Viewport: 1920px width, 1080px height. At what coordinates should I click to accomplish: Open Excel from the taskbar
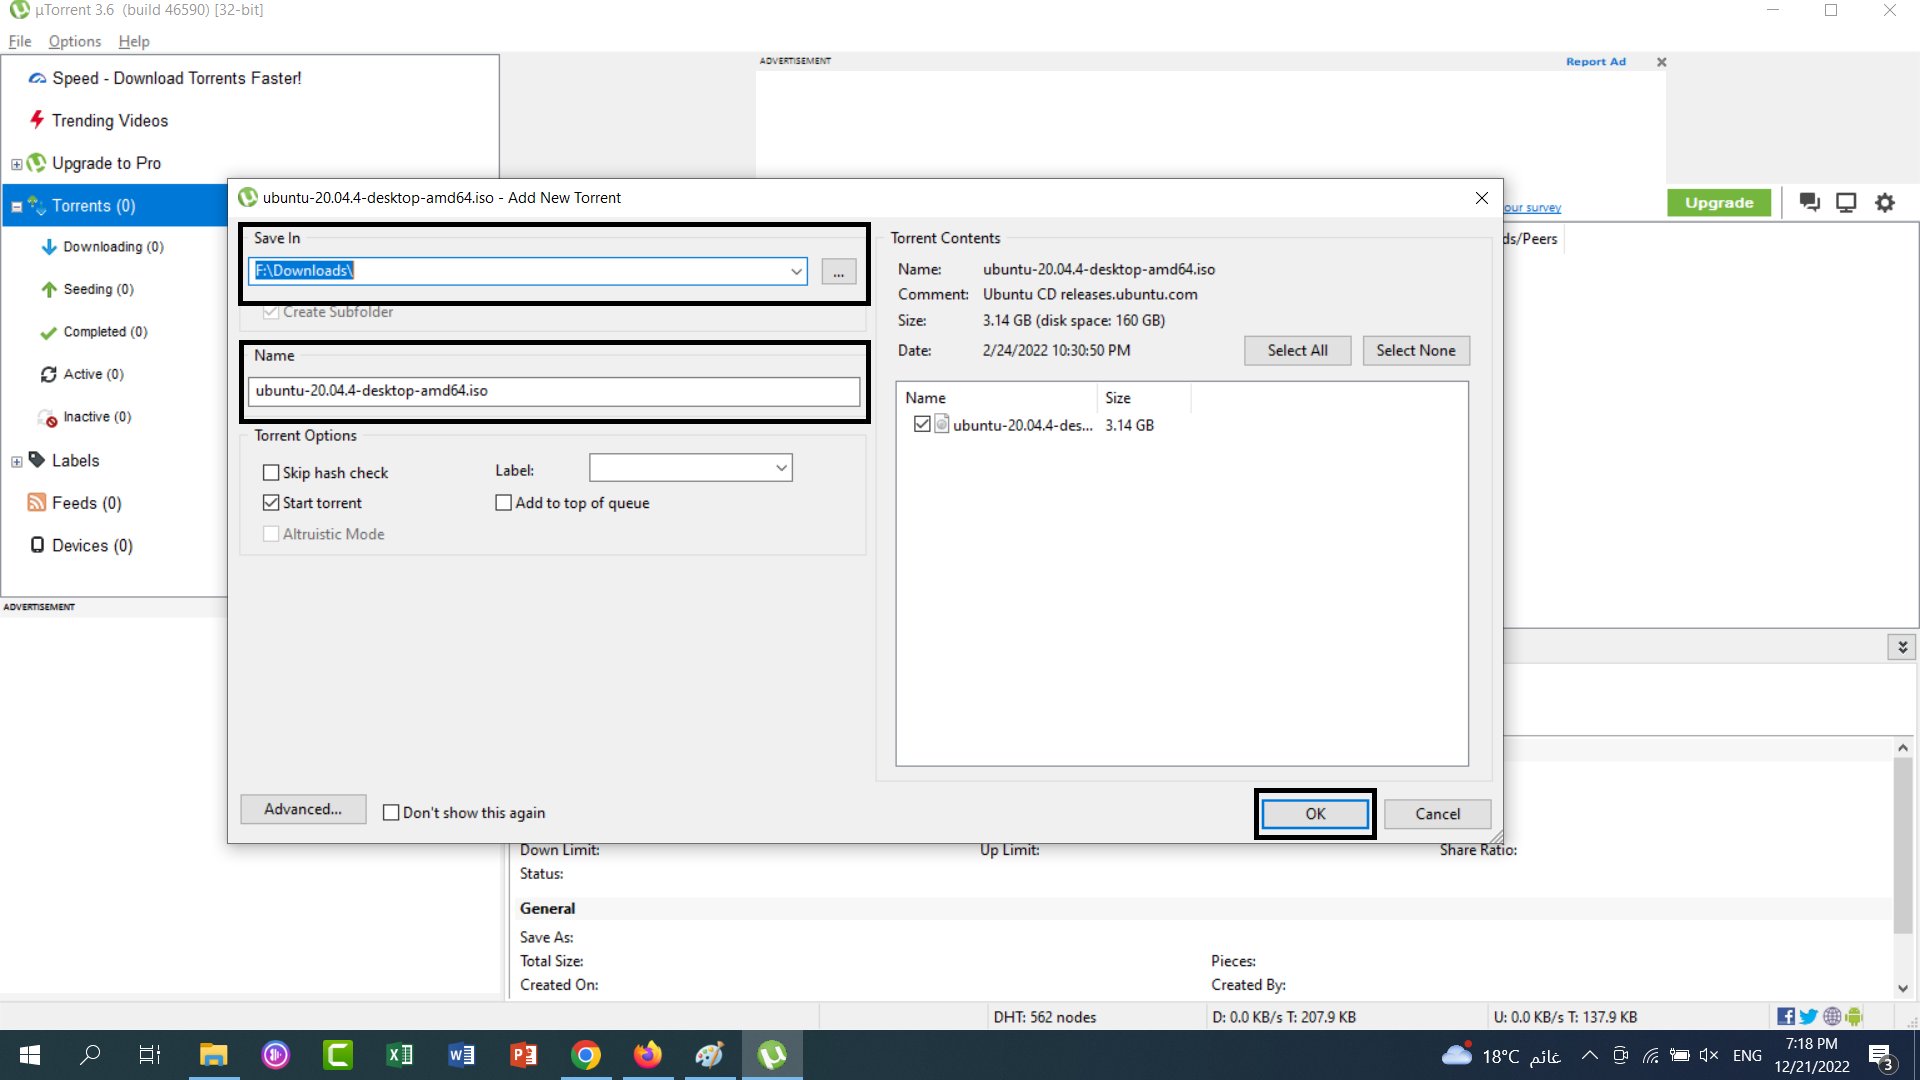pyautogui.click(x=400, y=1055)
